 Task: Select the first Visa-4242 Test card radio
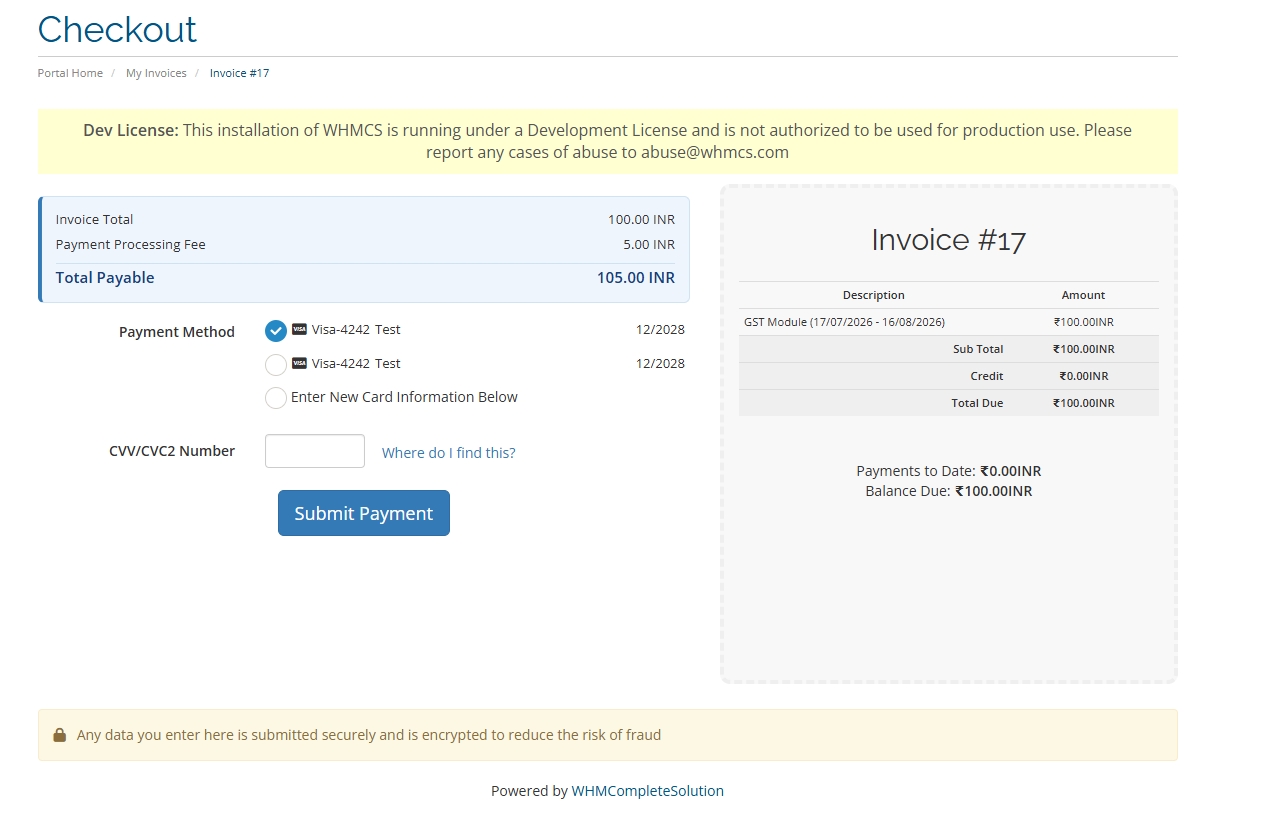pos(276,331)
